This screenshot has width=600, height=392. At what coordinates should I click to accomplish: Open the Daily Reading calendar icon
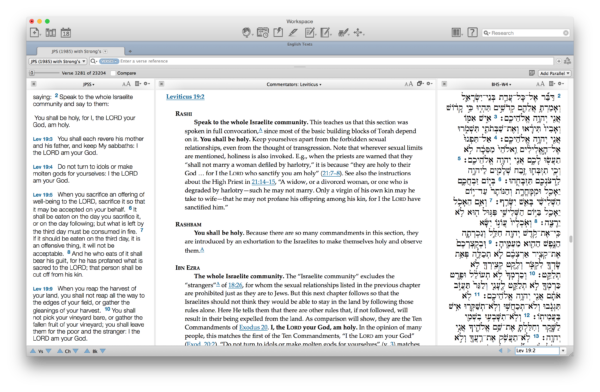pyautogui.click(x=66, y=33)
